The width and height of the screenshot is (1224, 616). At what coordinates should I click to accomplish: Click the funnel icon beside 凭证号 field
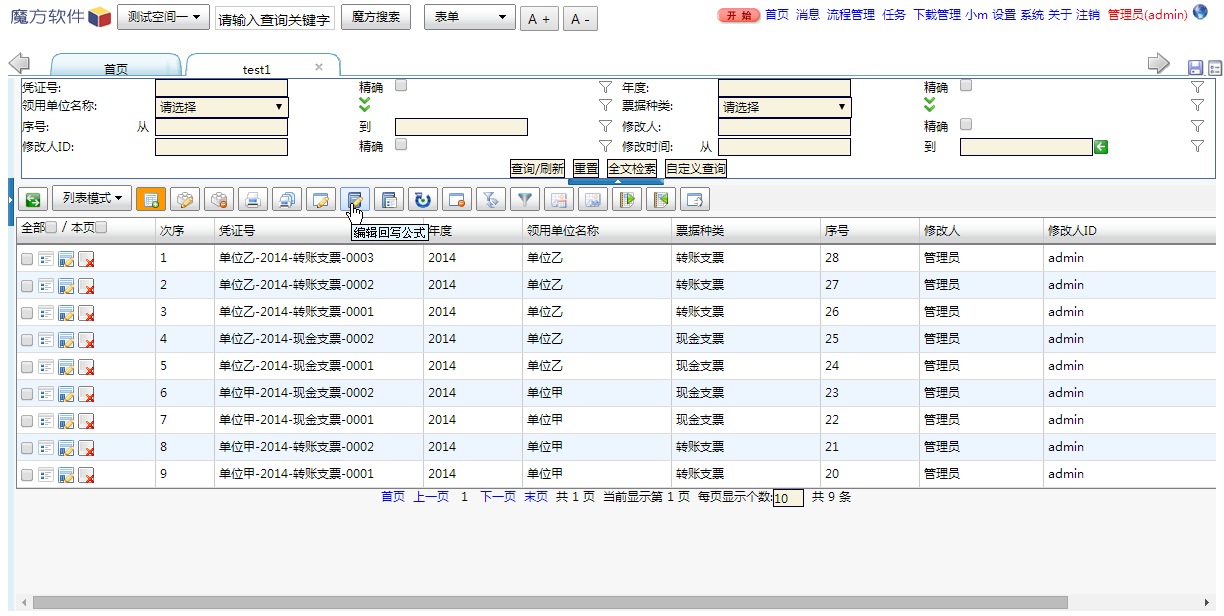(x=605, y=87)
